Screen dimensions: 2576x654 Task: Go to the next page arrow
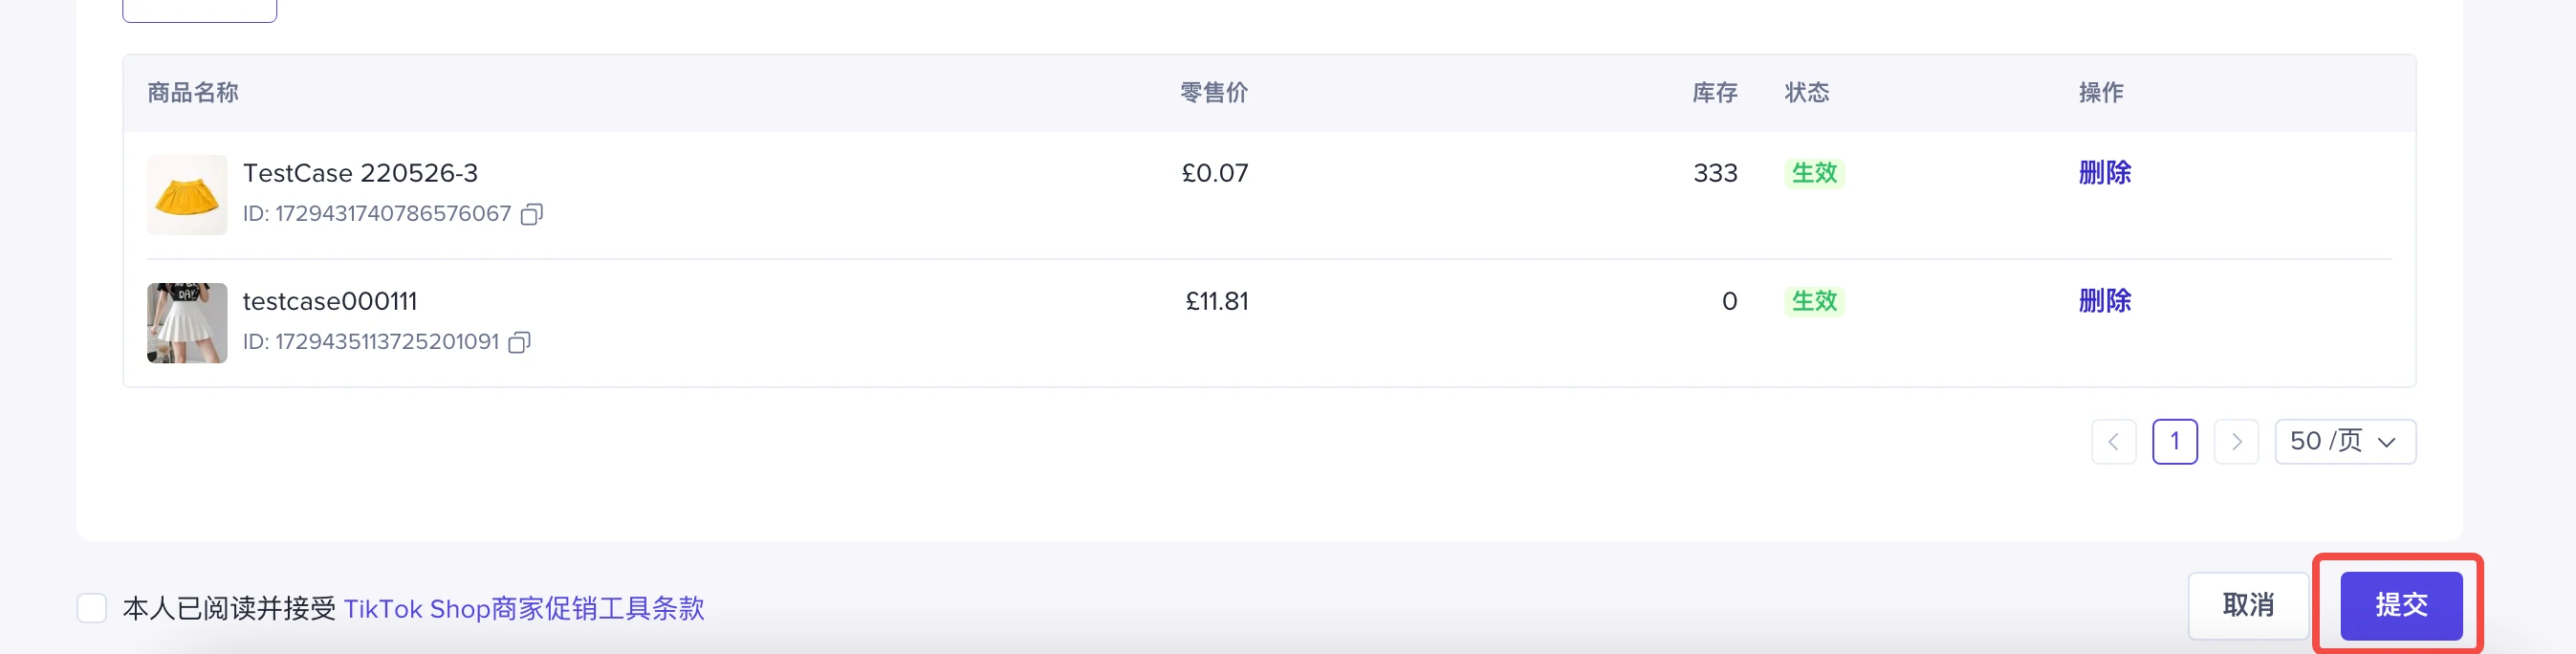tap(2236, 442)
